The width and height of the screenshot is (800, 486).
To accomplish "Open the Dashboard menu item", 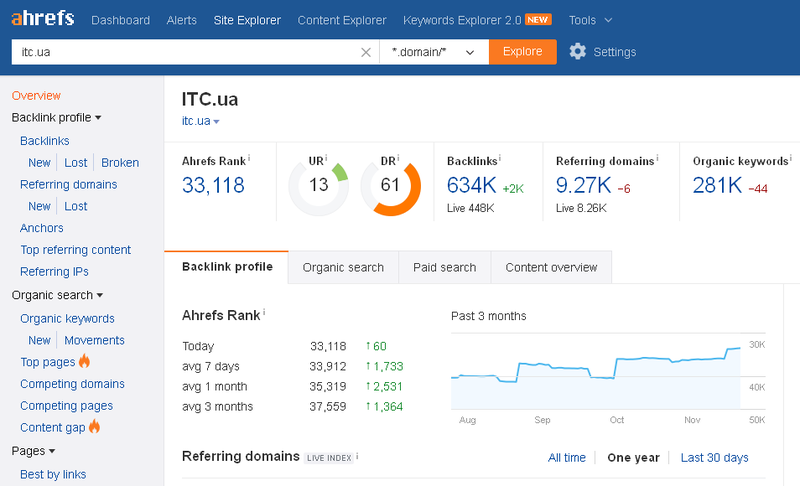I will click(120, 20).
